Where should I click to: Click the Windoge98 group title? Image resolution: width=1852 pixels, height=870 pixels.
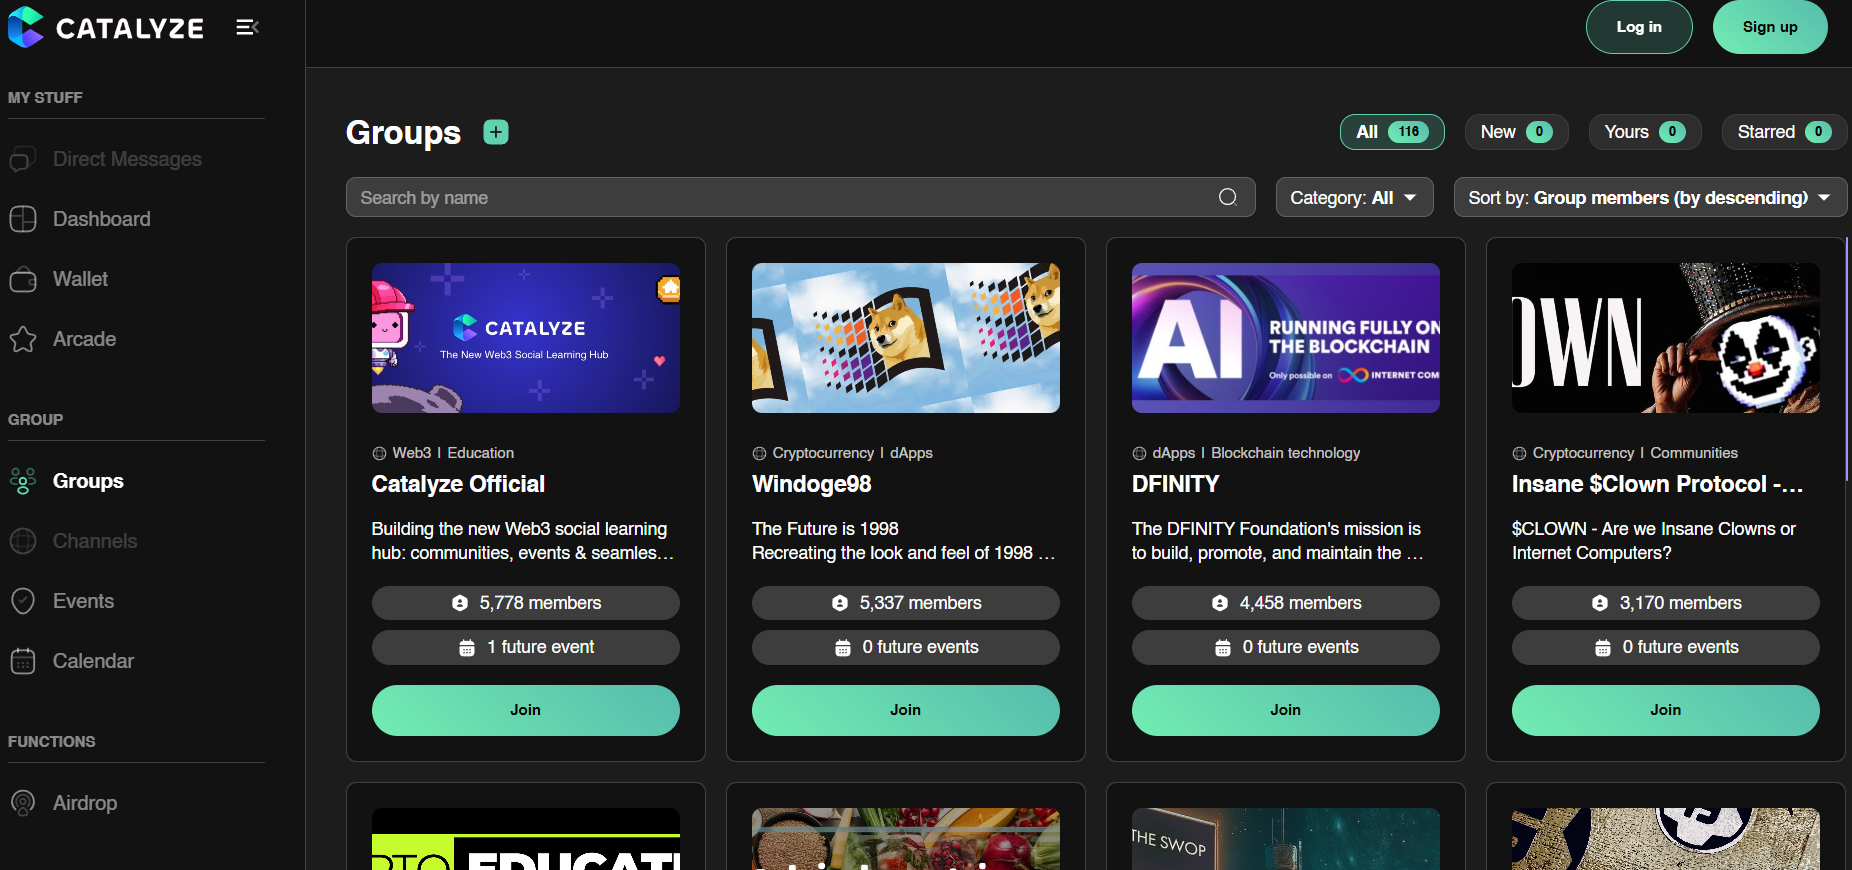[x=812, y=484]
